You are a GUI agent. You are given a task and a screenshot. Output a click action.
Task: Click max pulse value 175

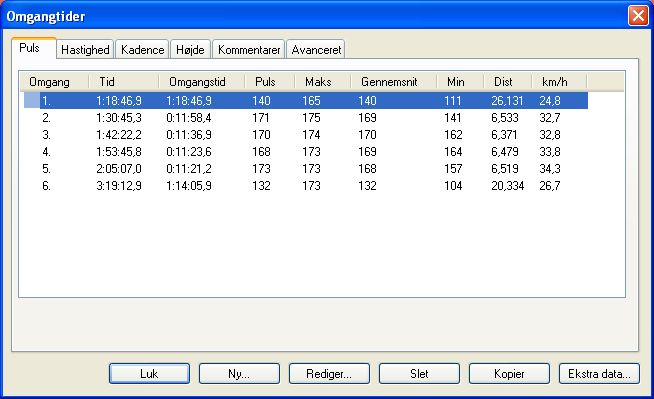tap(312, 118)
